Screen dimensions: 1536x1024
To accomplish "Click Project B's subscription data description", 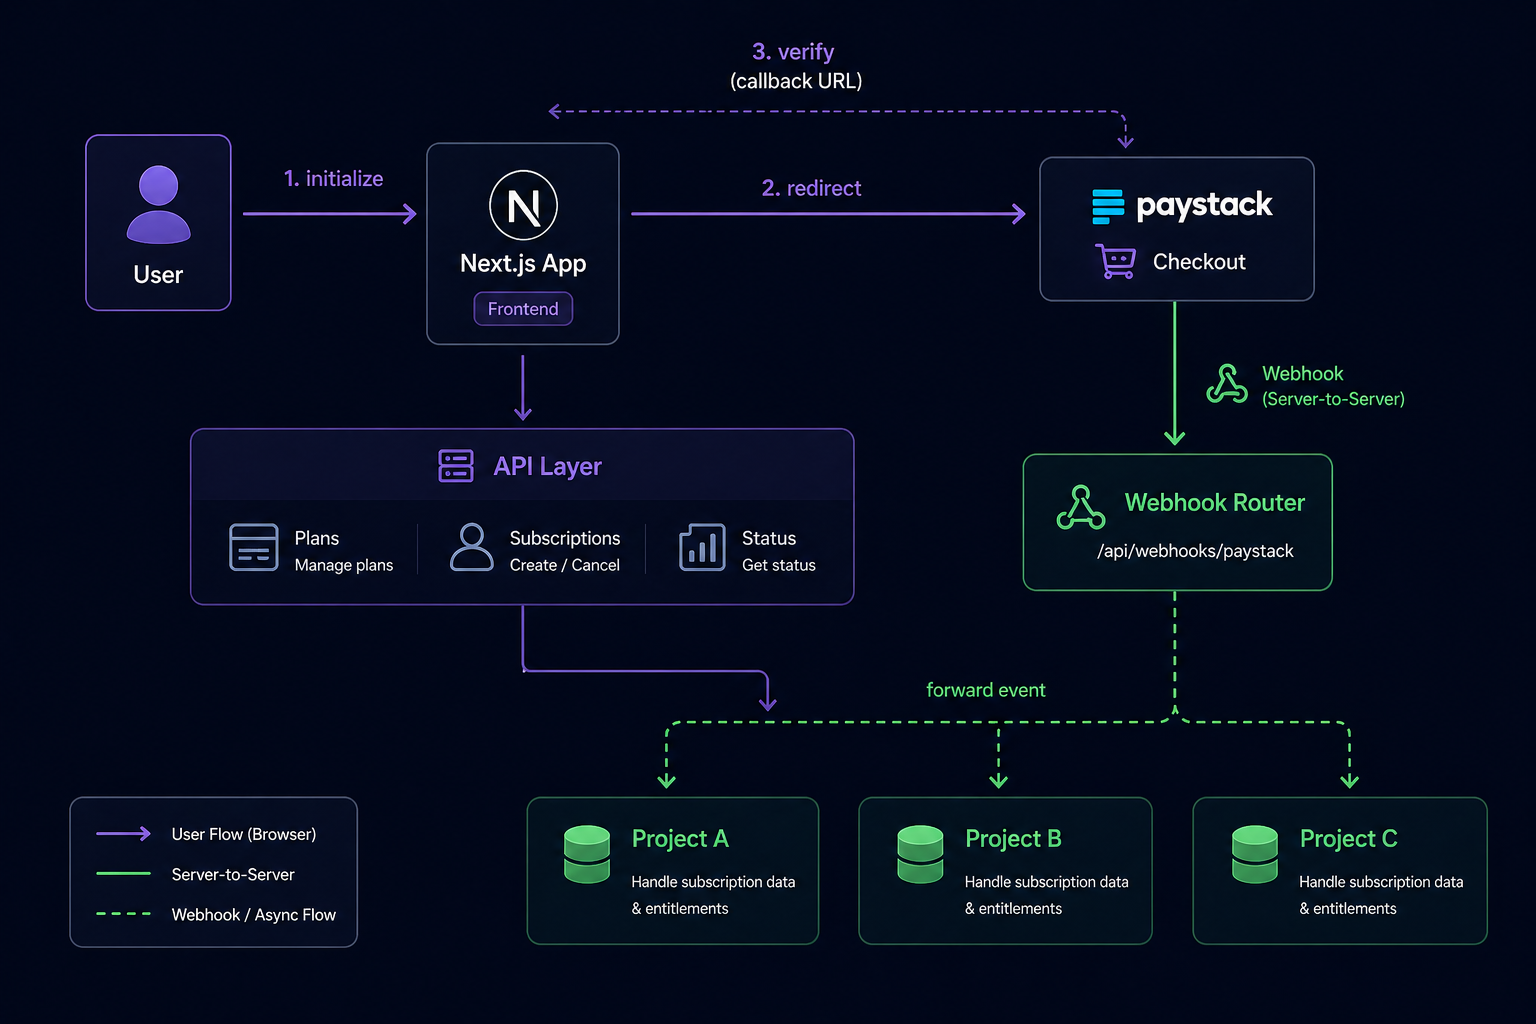I will pos(1046,895).
